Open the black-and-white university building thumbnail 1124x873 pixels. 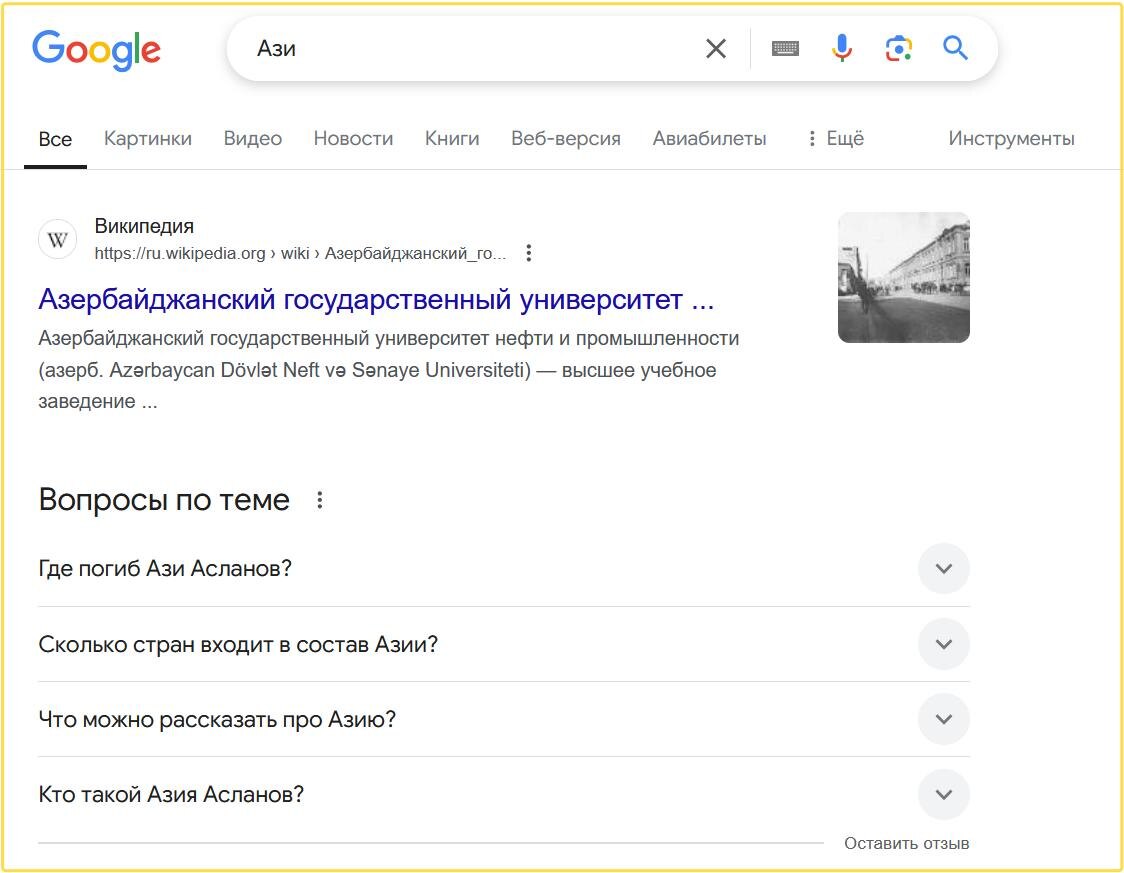click(x=903, y=277)
